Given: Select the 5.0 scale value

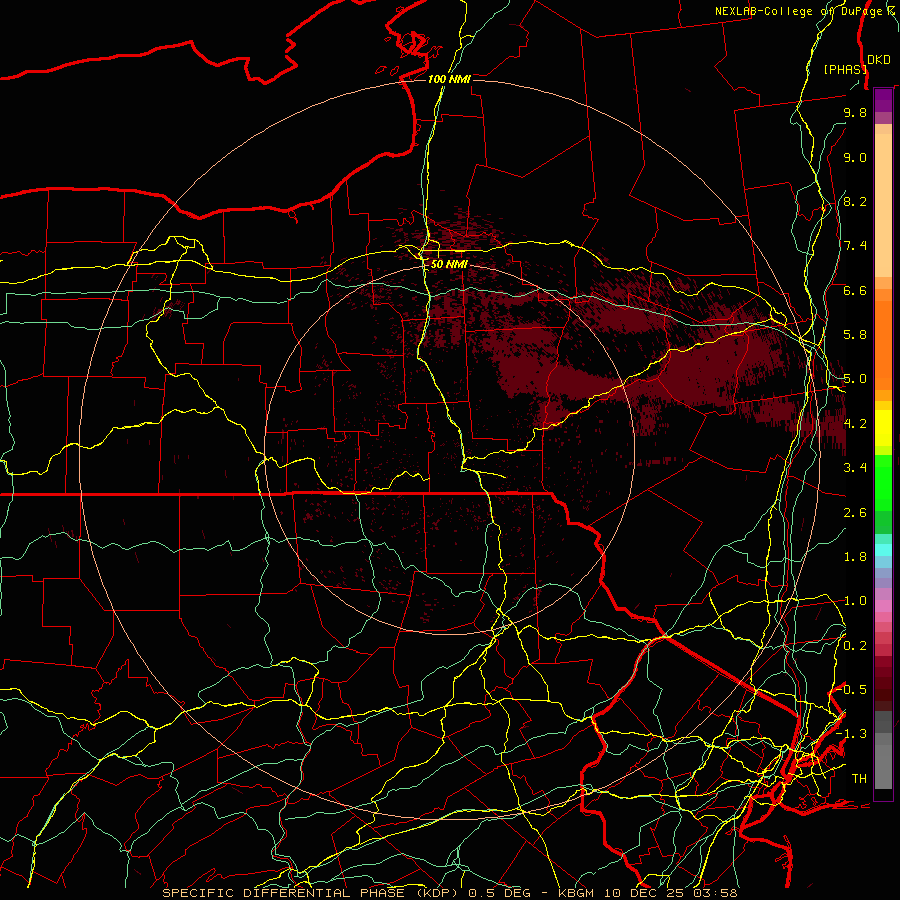Looking at the screenshot, I should pos(855,379).
